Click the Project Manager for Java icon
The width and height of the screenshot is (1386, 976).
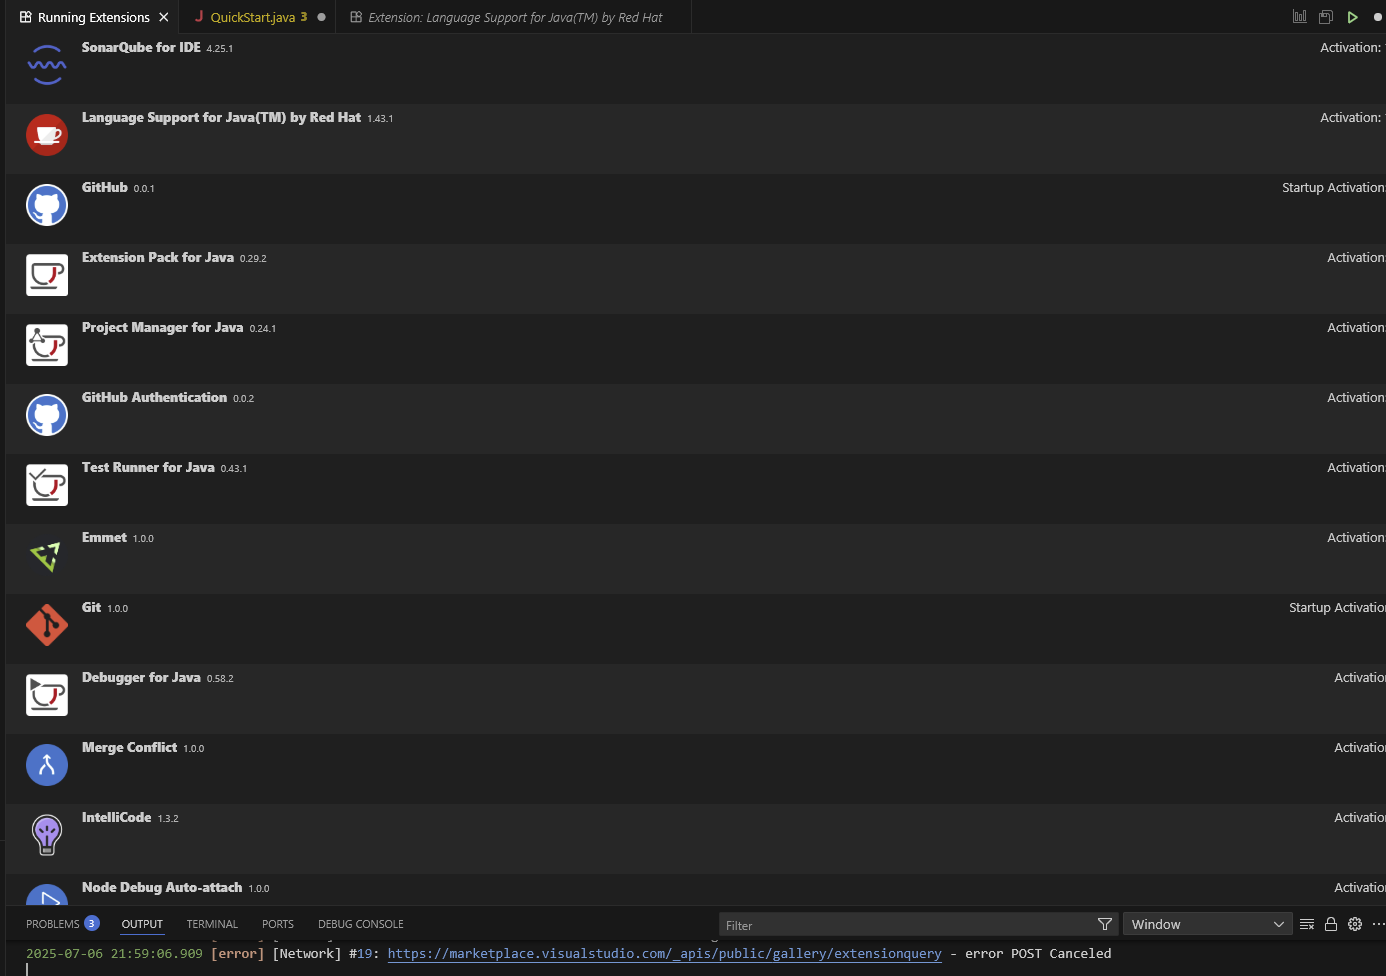pos(47,345)
